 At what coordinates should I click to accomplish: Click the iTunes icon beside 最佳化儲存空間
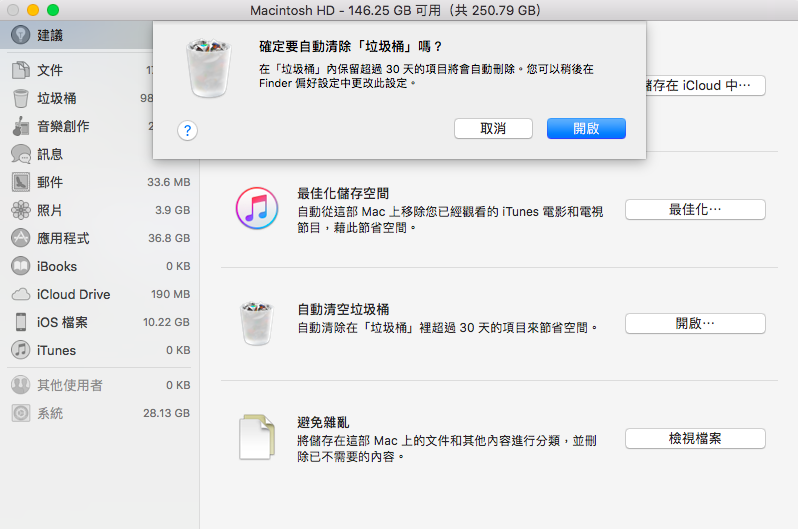[257, 208]
